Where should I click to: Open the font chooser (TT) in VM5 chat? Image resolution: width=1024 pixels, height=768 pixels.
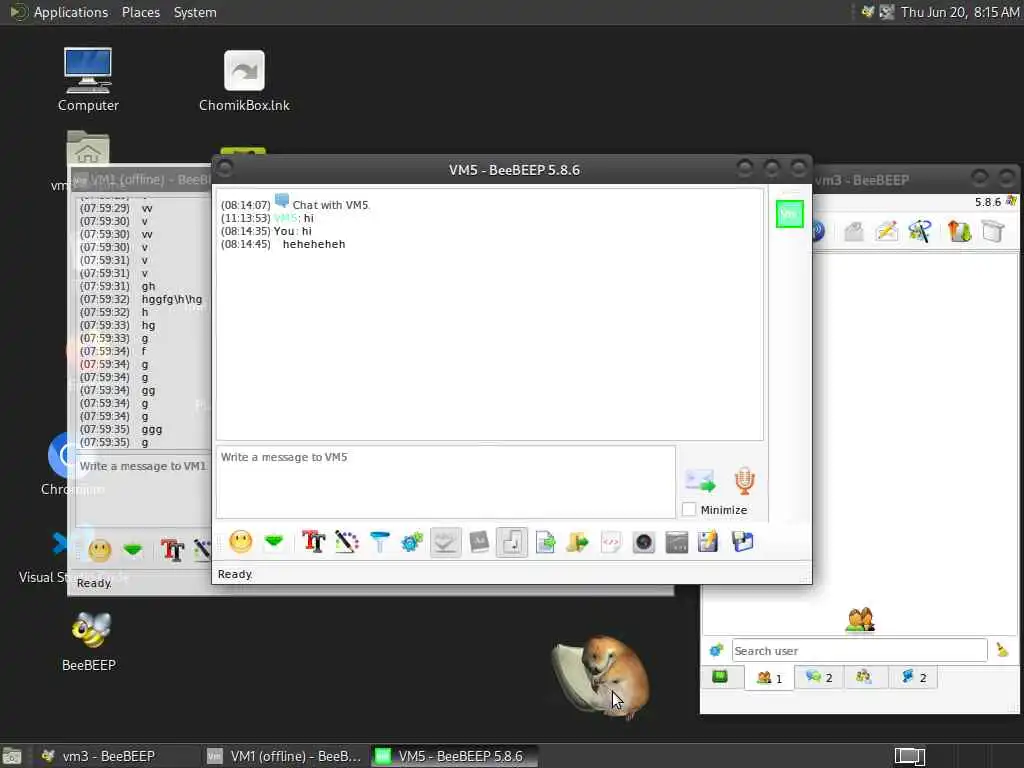313,542
